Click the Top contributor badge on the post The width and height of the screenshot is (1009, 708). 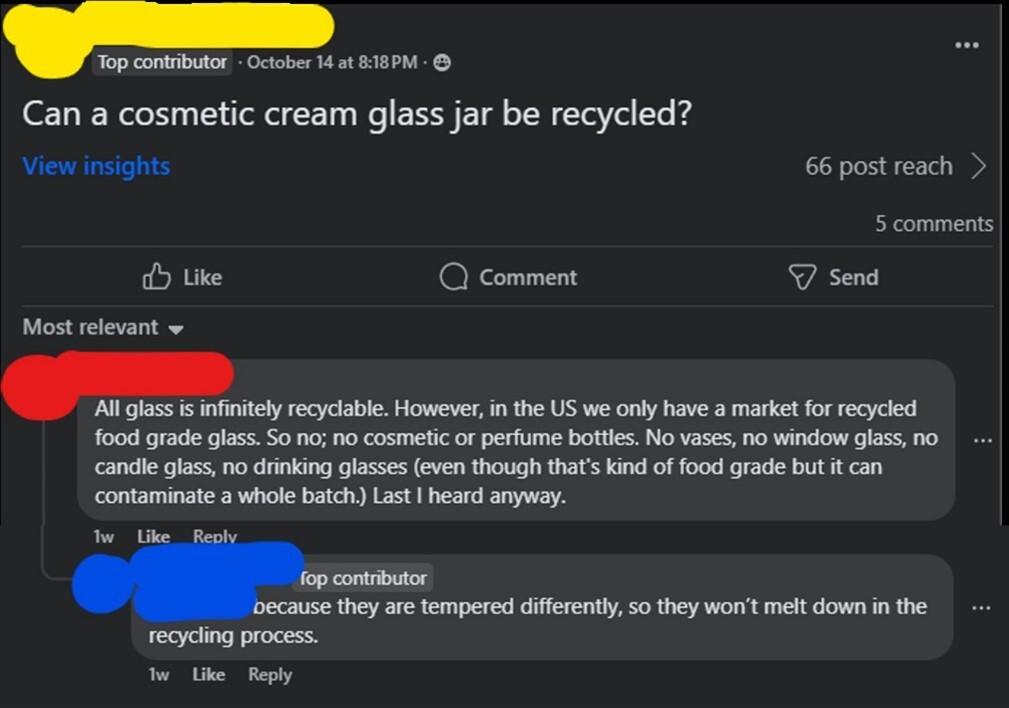[160, 61]
